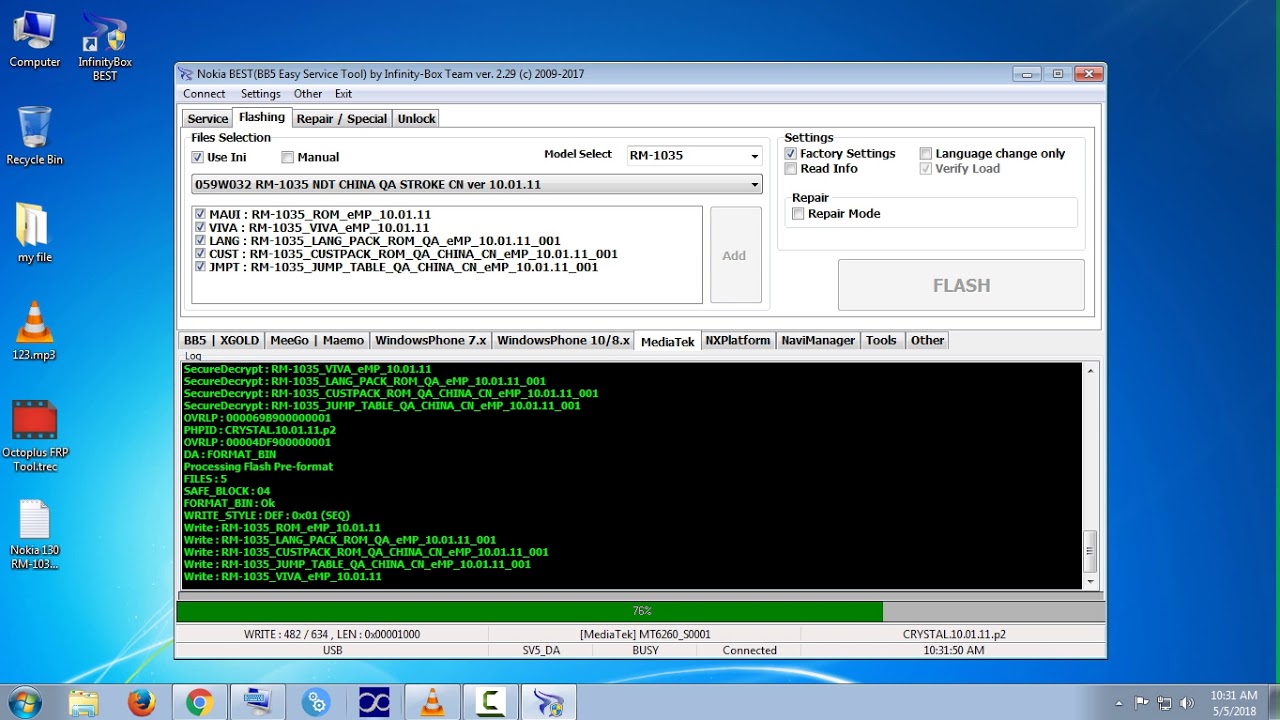
Task: Open the Other menu
Action: click(x=308, y=94)
